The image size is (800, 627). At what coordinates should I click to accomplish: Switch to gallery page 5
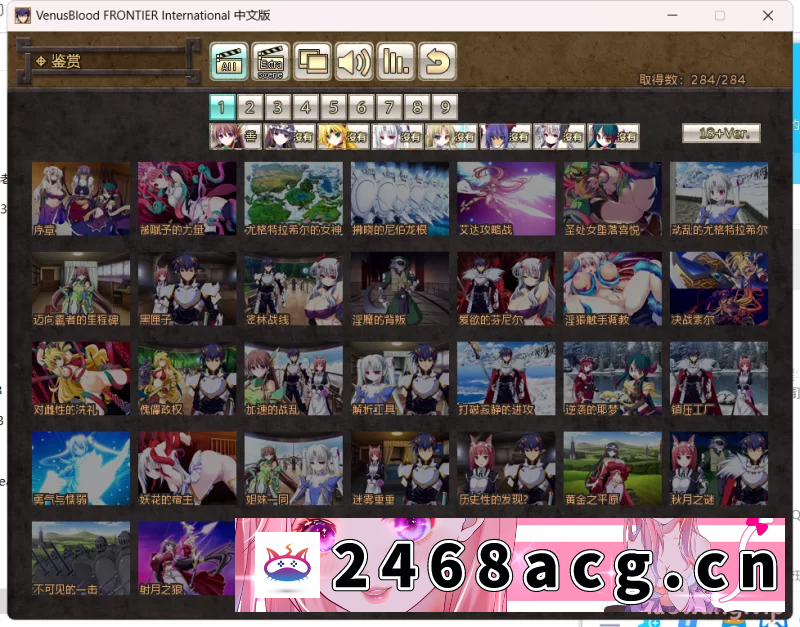[334, 106]
